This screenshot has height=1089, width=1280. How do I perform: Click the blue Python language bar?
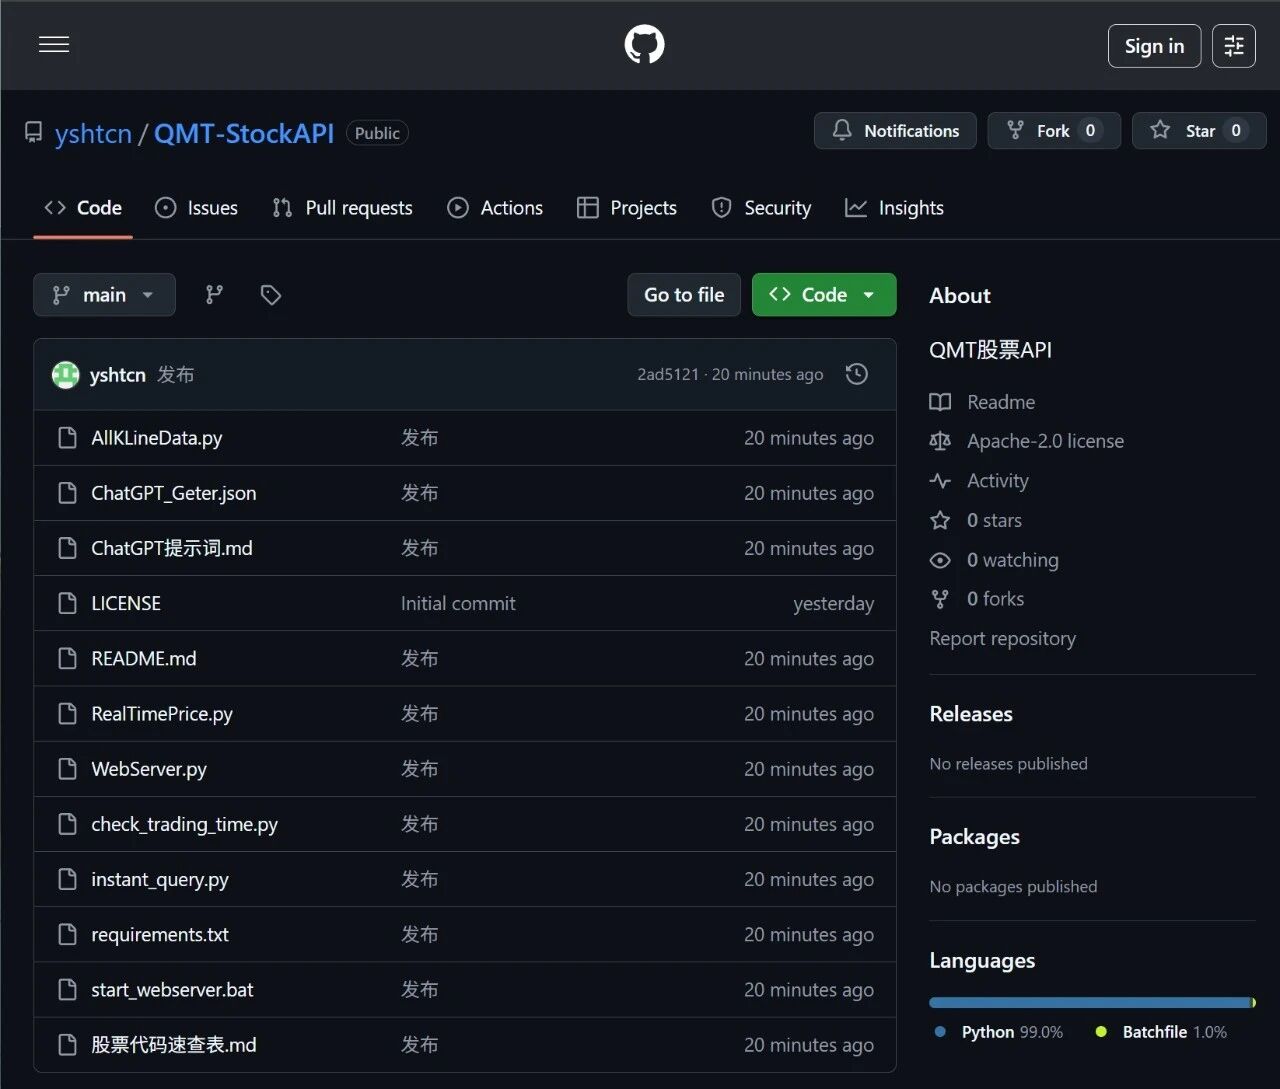click(1090, 1002)
